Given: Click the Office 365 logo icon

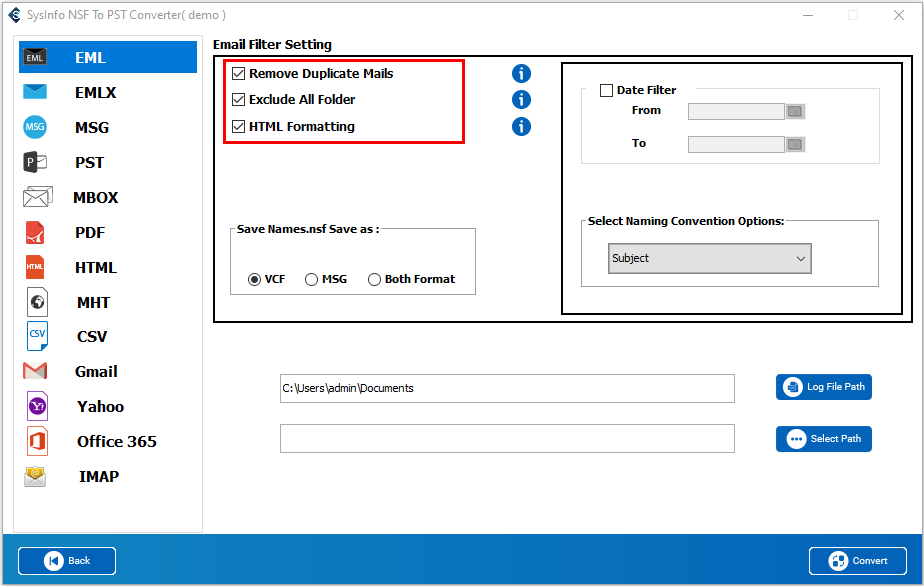Looking at the screenshot, I should [37, 441].
